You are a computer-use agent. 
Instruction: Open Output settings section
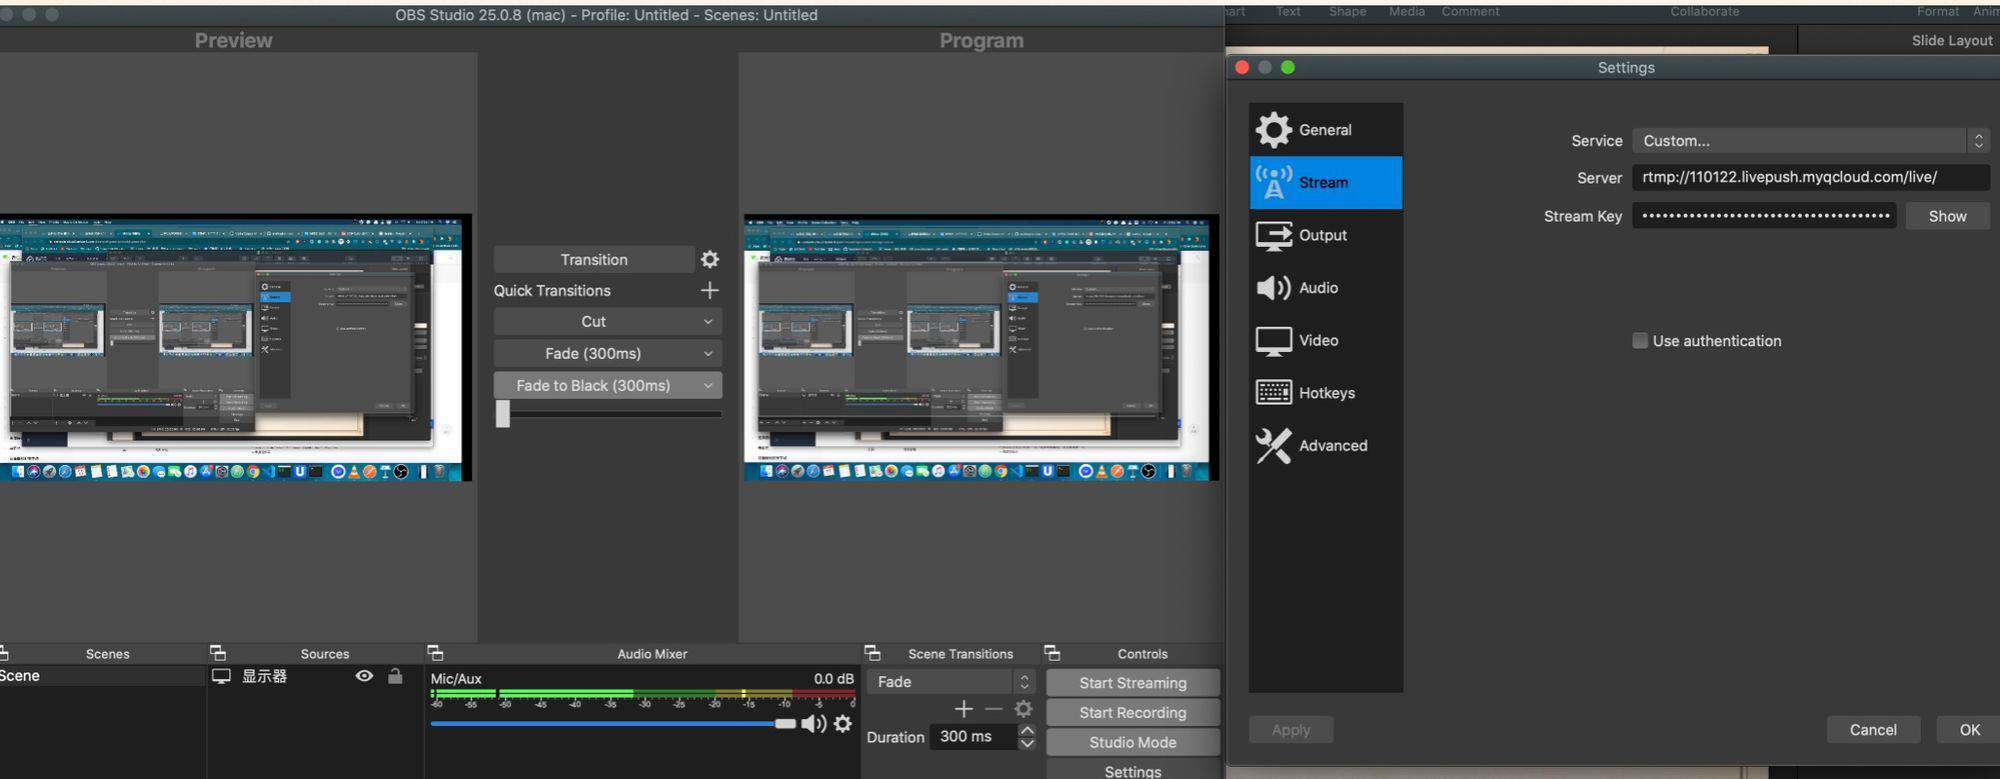(1325, 235)
